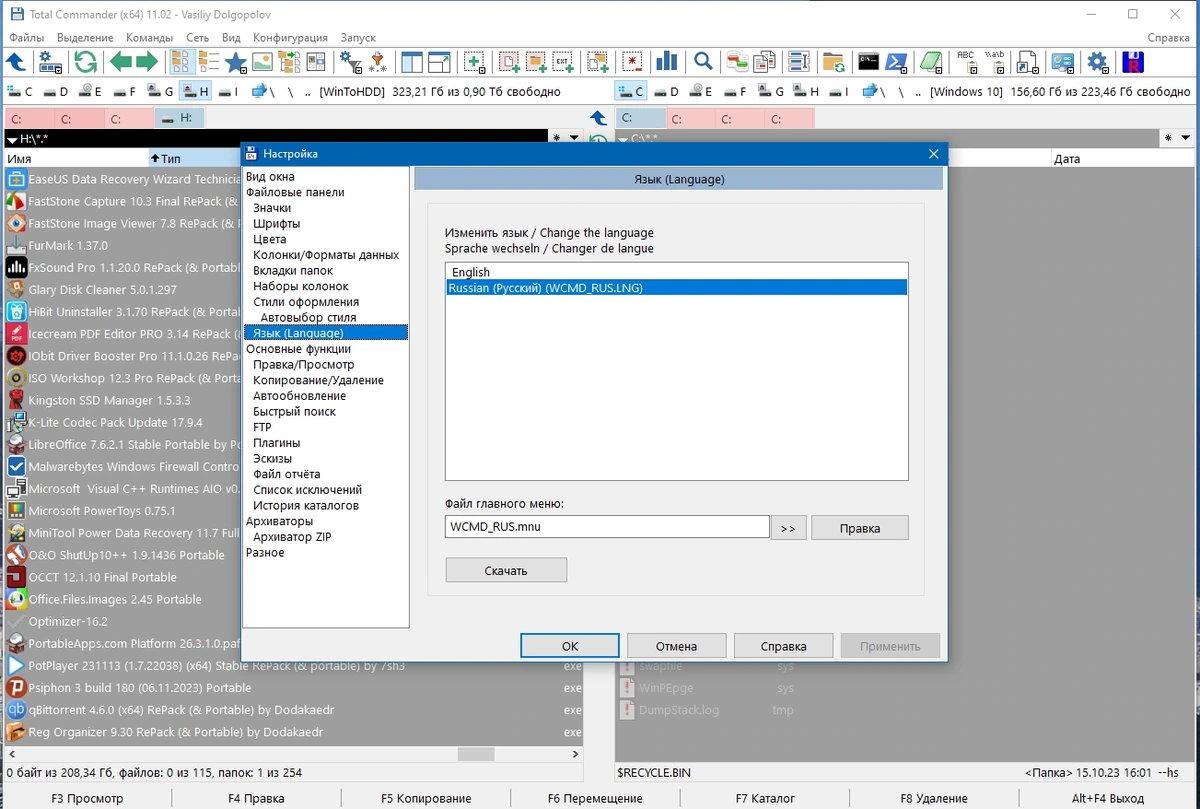
Task: Open Плагины settings page
Action: tap(277, 443)
